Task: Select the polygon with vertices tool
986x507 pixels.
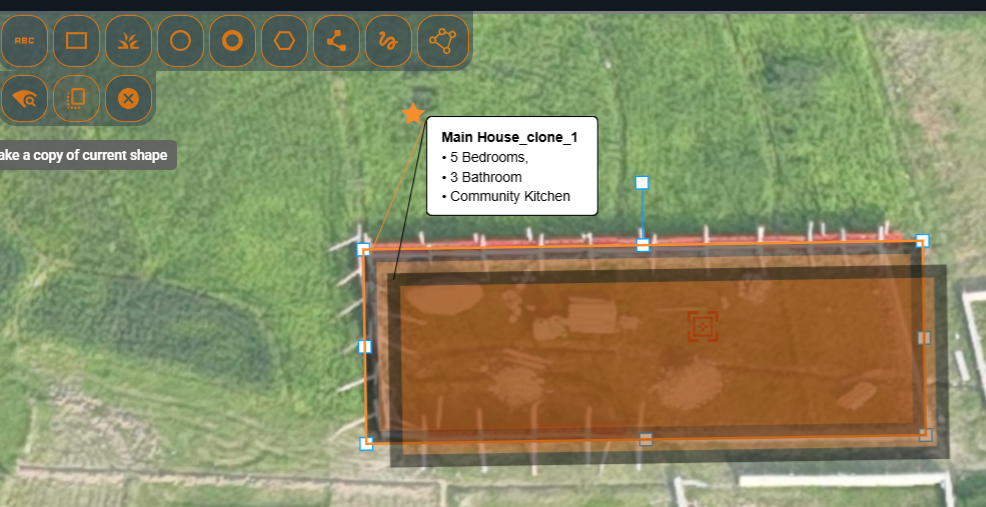Action: [441, 41]
